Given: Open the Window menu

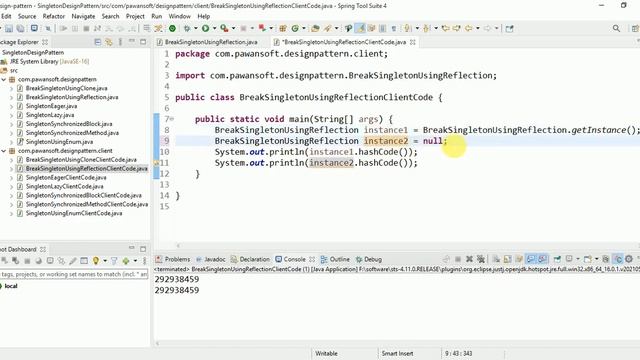Looking at the screenshot, I should click(180, 16).
